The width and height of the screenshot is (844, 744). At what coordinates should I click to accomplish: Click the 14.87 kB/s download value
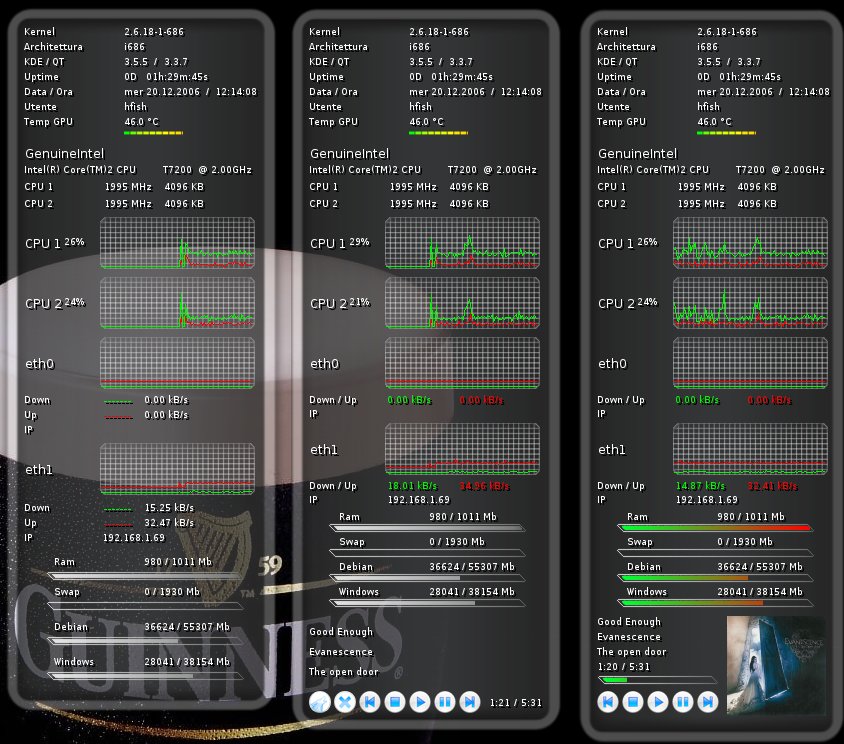700,486
